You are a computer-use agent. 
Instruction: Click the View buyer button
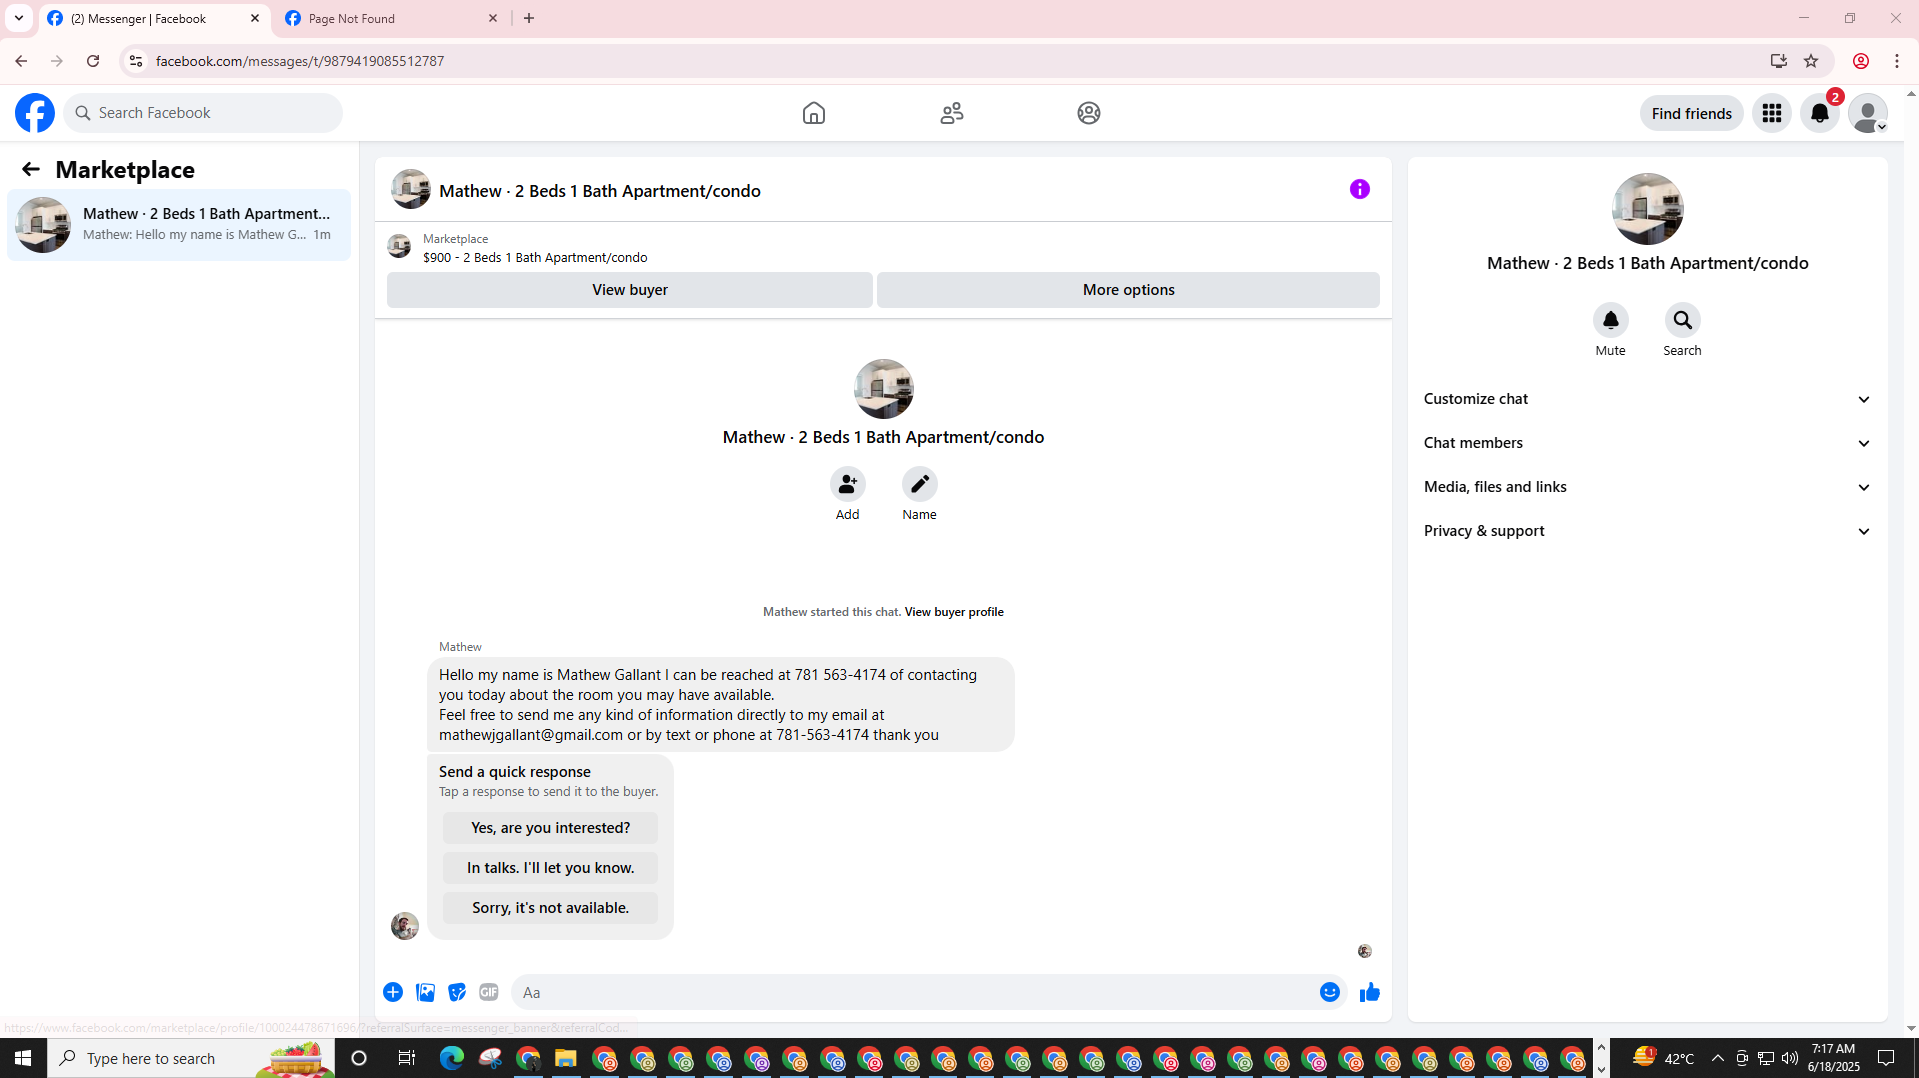point(630,290)
